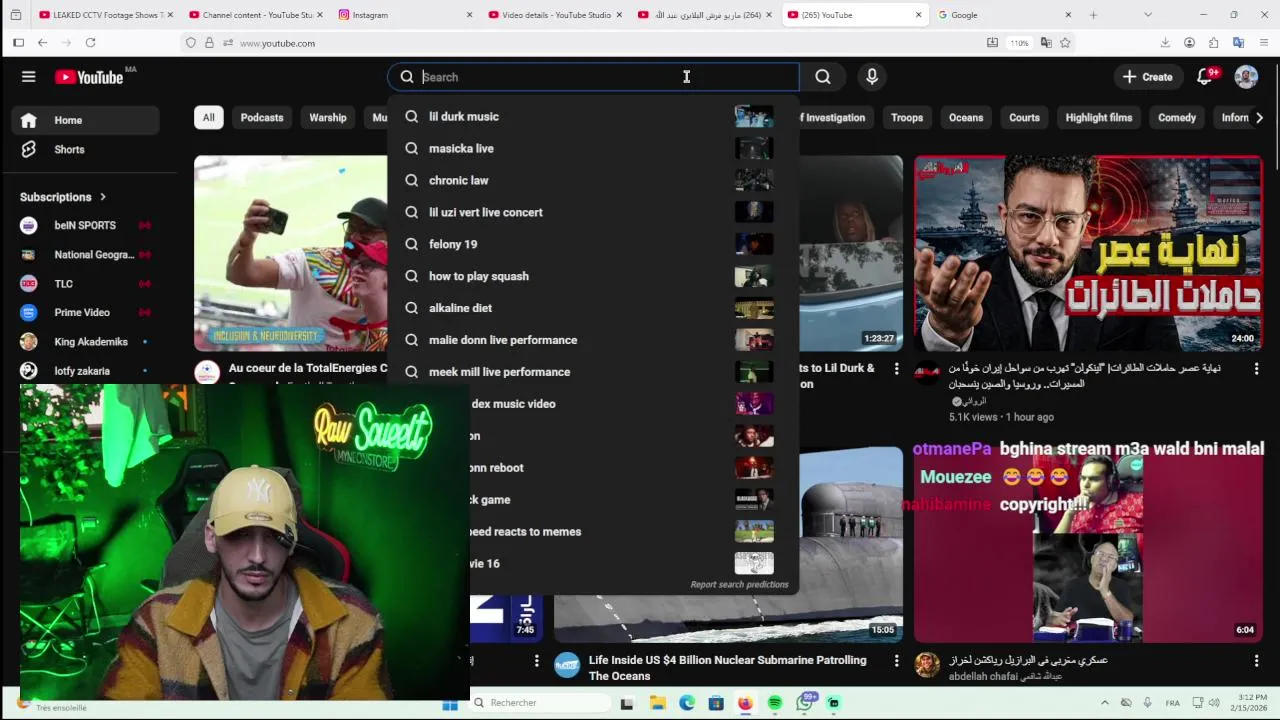Viewport: 1280px width, 720px height.
Task: Choose 'malie donn live performance' suggestion
Action: [x=593, y=340]
